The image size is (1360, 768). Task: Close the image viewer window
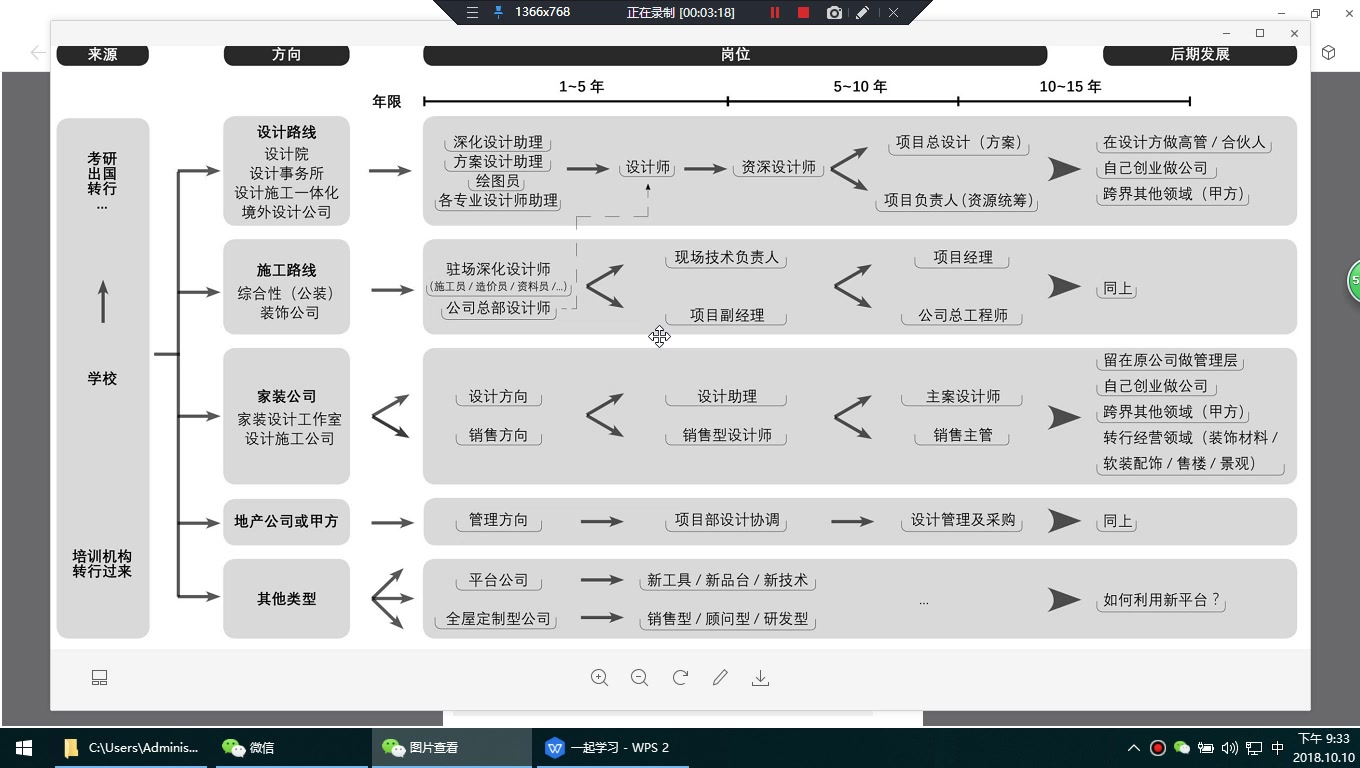click(x=1294, y=33)
